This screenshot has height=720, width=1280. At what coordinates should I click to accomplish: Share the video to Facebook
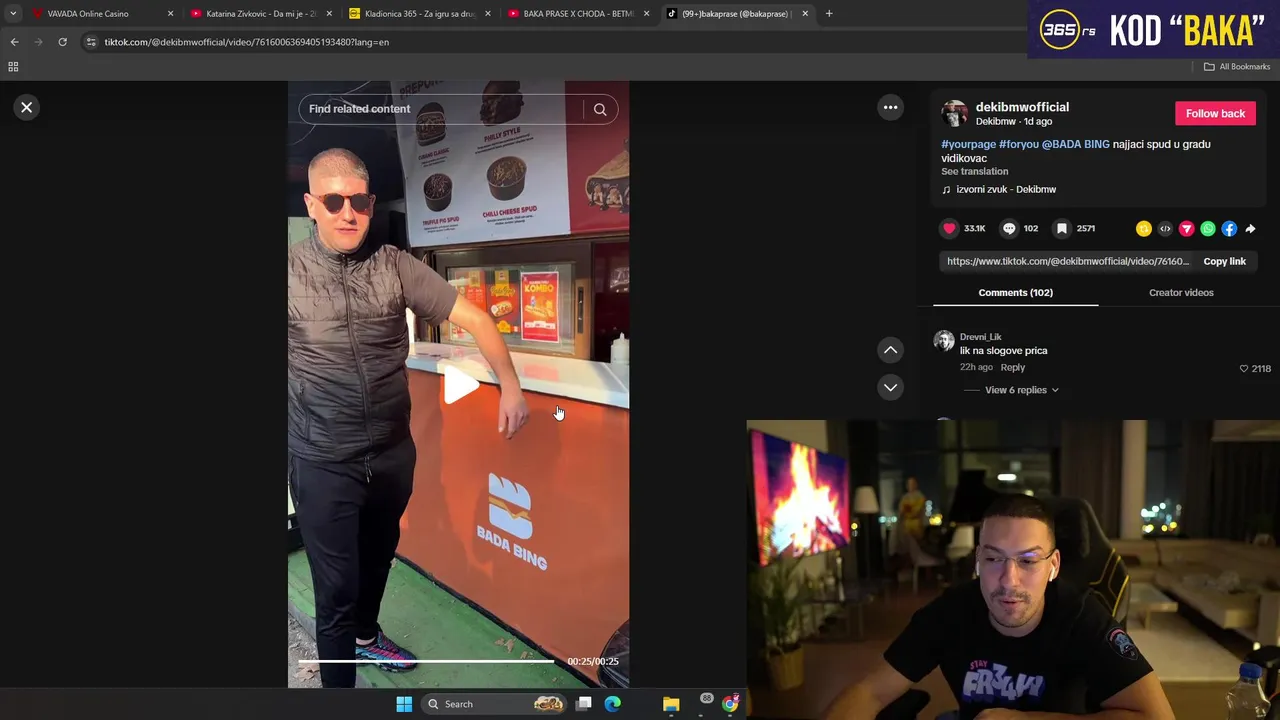click(1229, 229)
